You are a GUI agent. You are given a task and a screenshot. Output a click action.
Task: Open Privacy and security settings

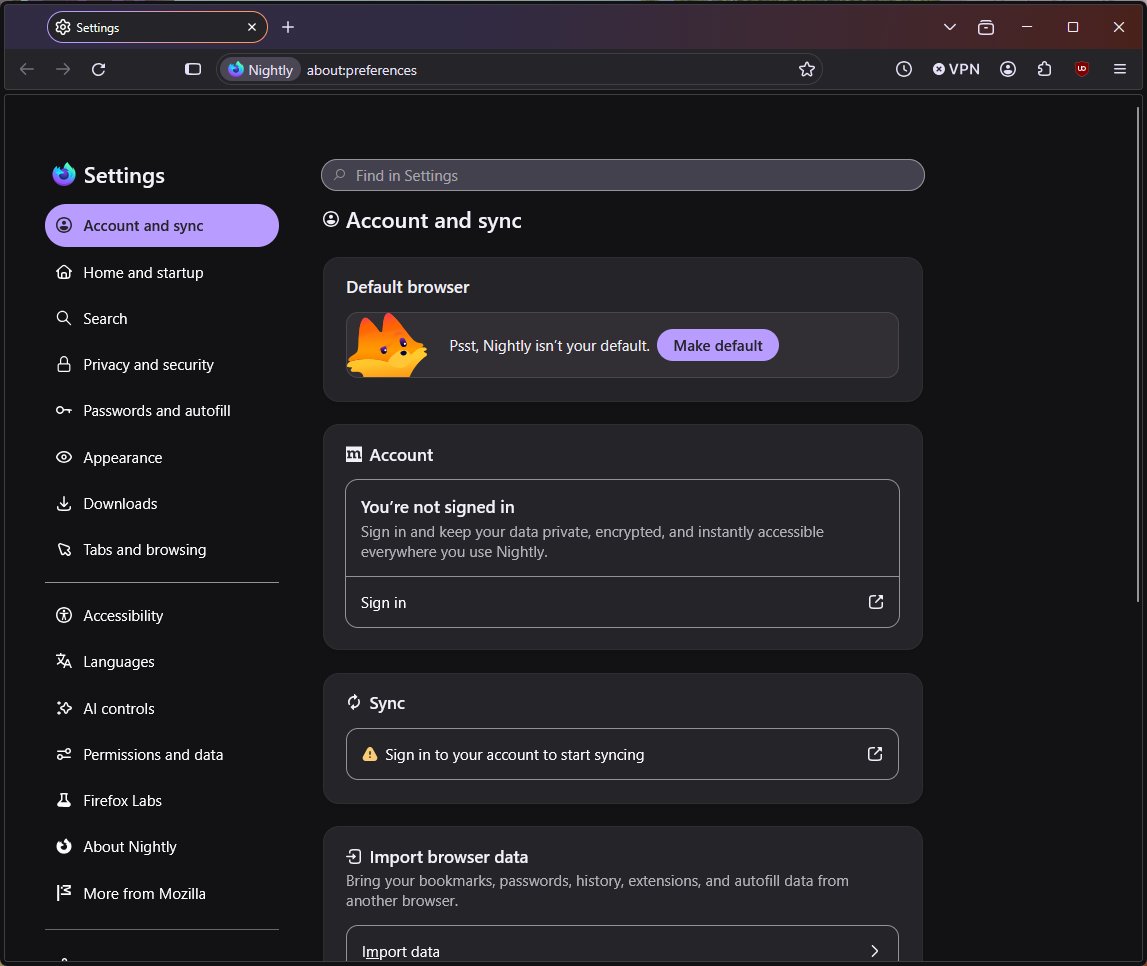[x=162, y=364]
